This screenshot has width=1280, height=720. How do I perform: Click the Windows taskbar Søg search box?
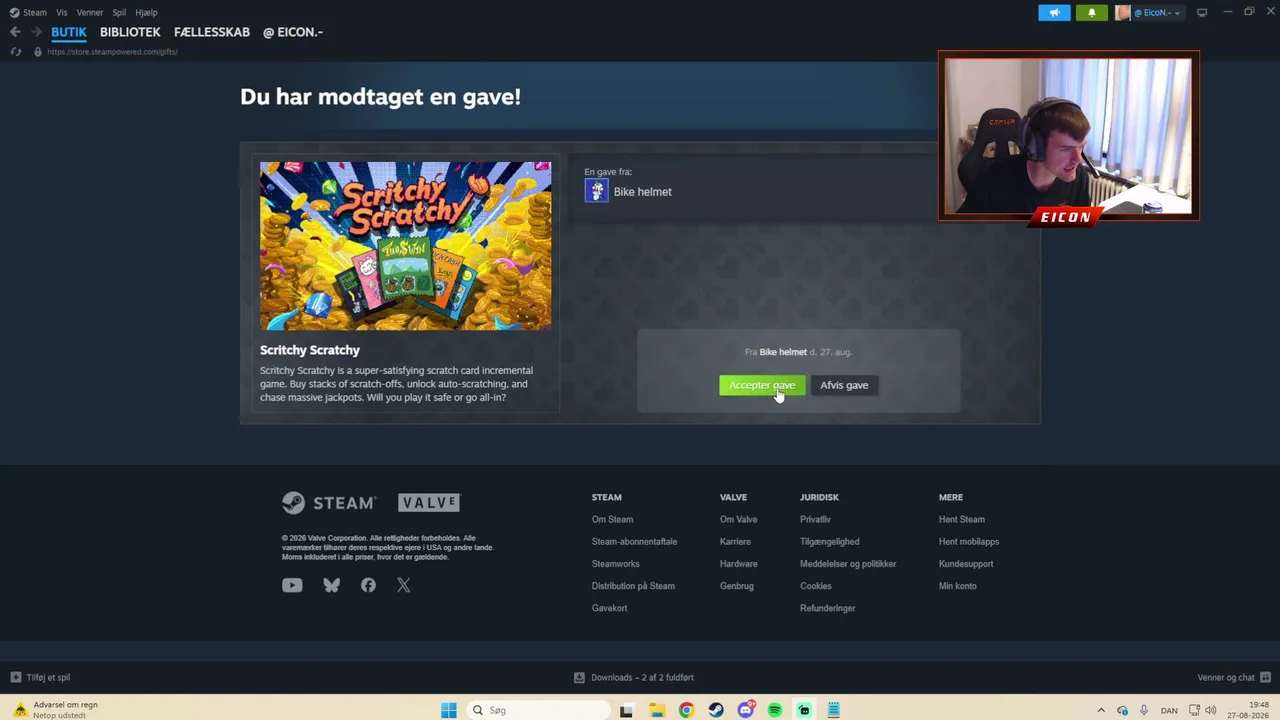[538, 710]
